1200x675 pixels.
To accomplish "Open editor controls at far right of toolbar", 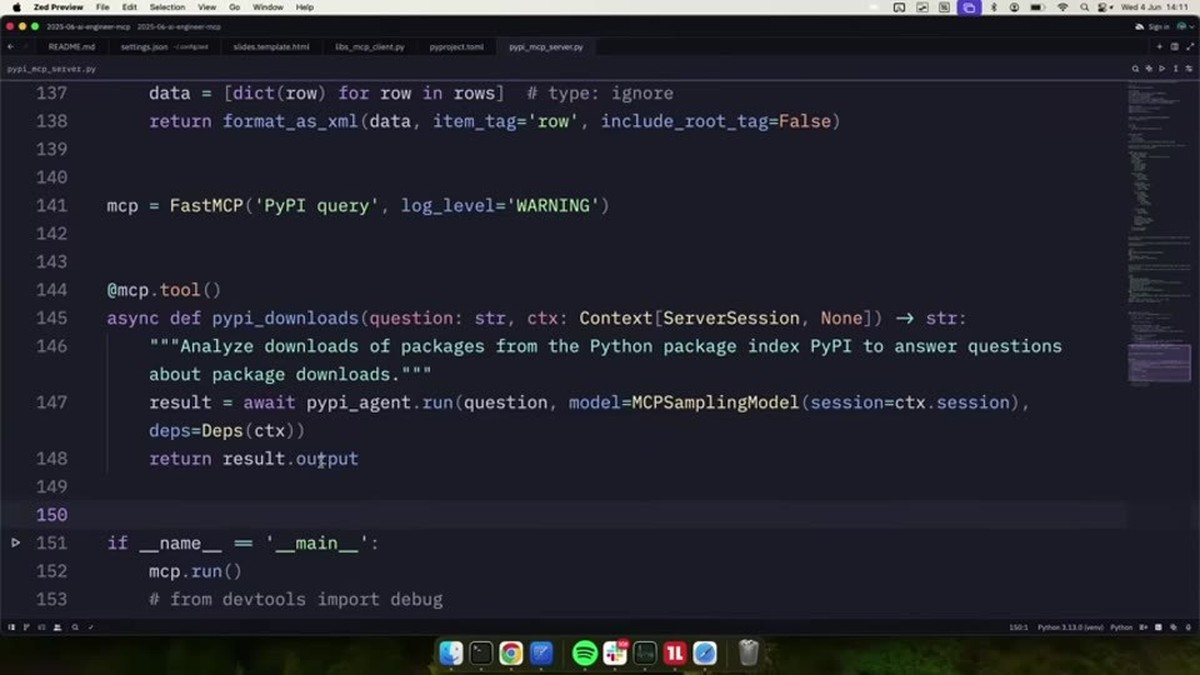I will [1189, 69].
